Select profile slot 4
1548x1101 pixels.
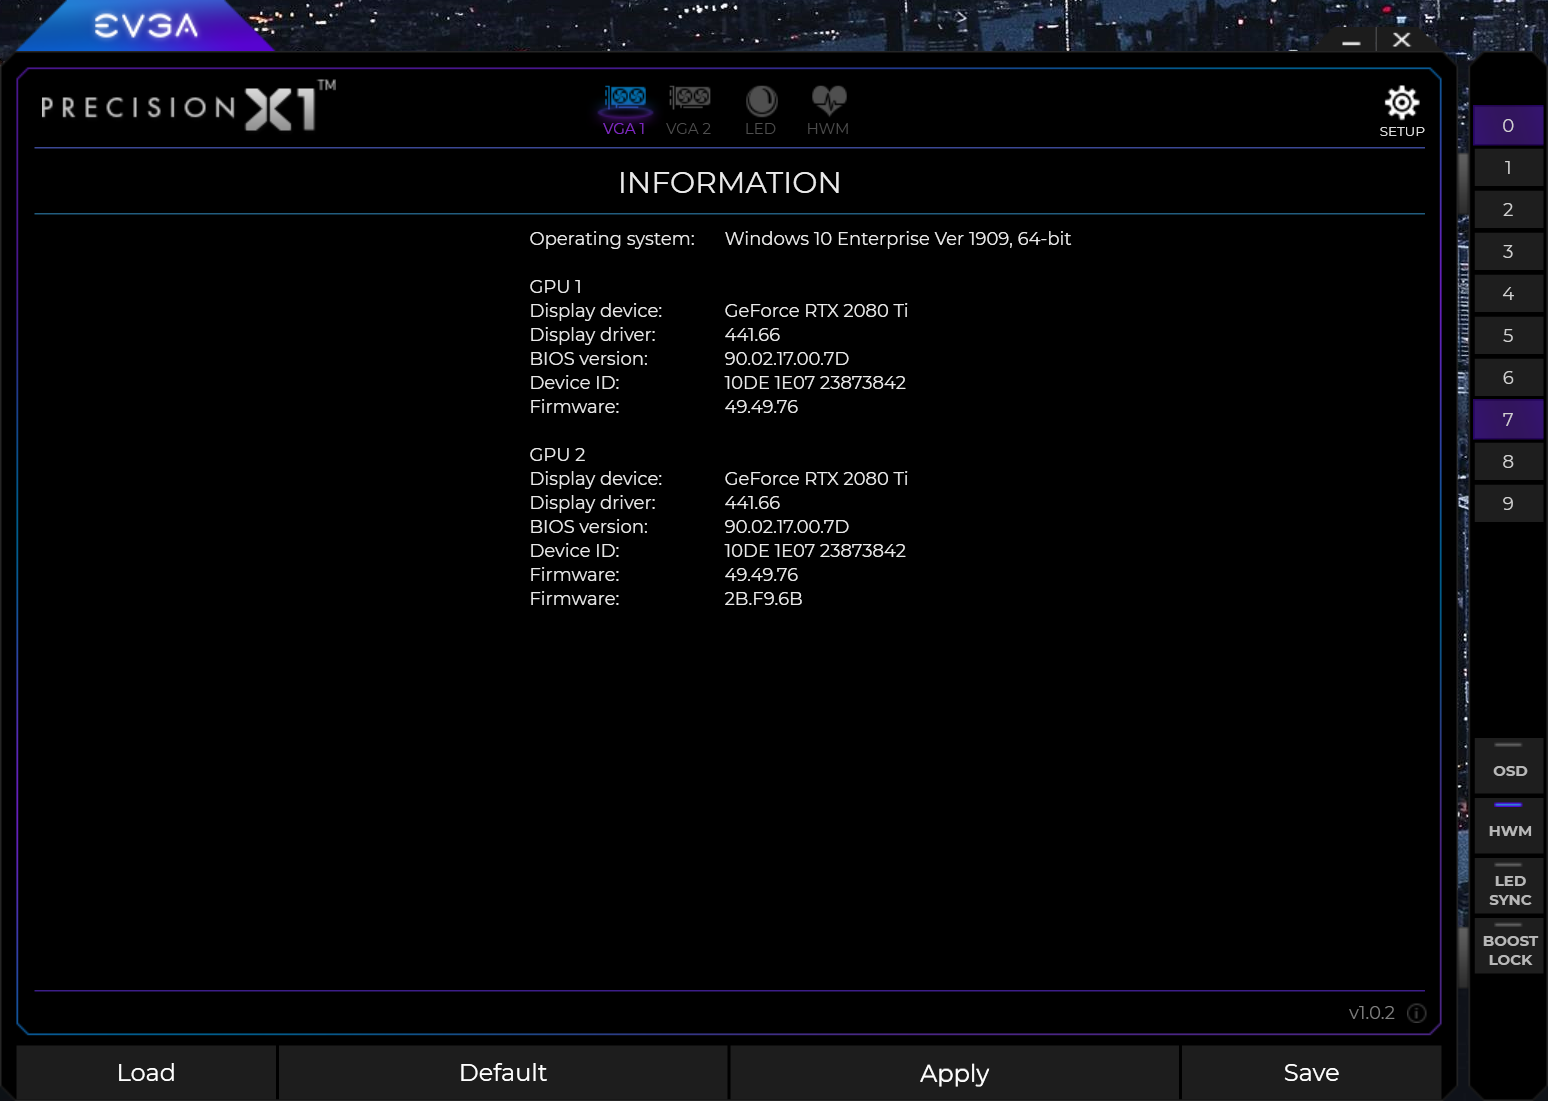[x=1508, y=294]
